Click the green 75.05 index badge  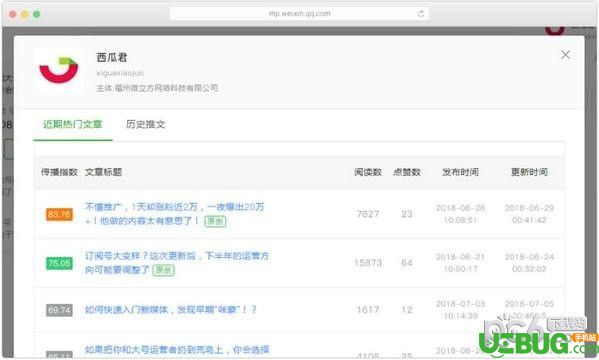59,263
